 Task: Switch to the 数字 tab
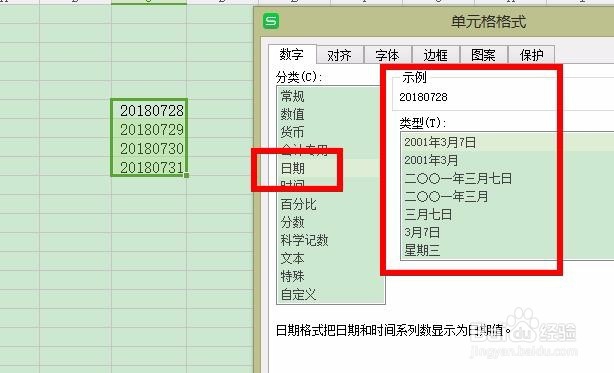coord(292,54)
